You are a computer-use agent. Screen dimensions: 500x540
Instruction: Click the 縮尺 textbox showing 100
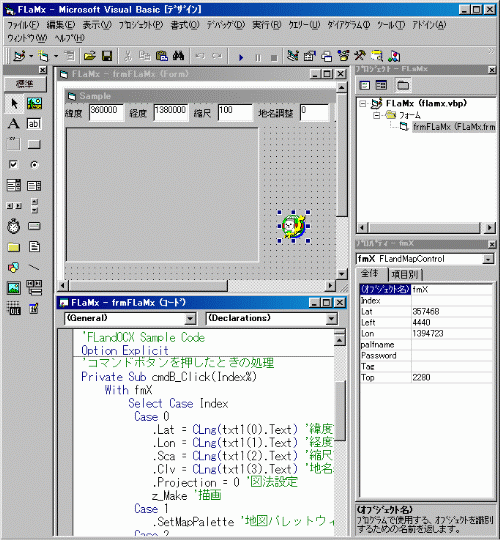(x=235, y=112)
